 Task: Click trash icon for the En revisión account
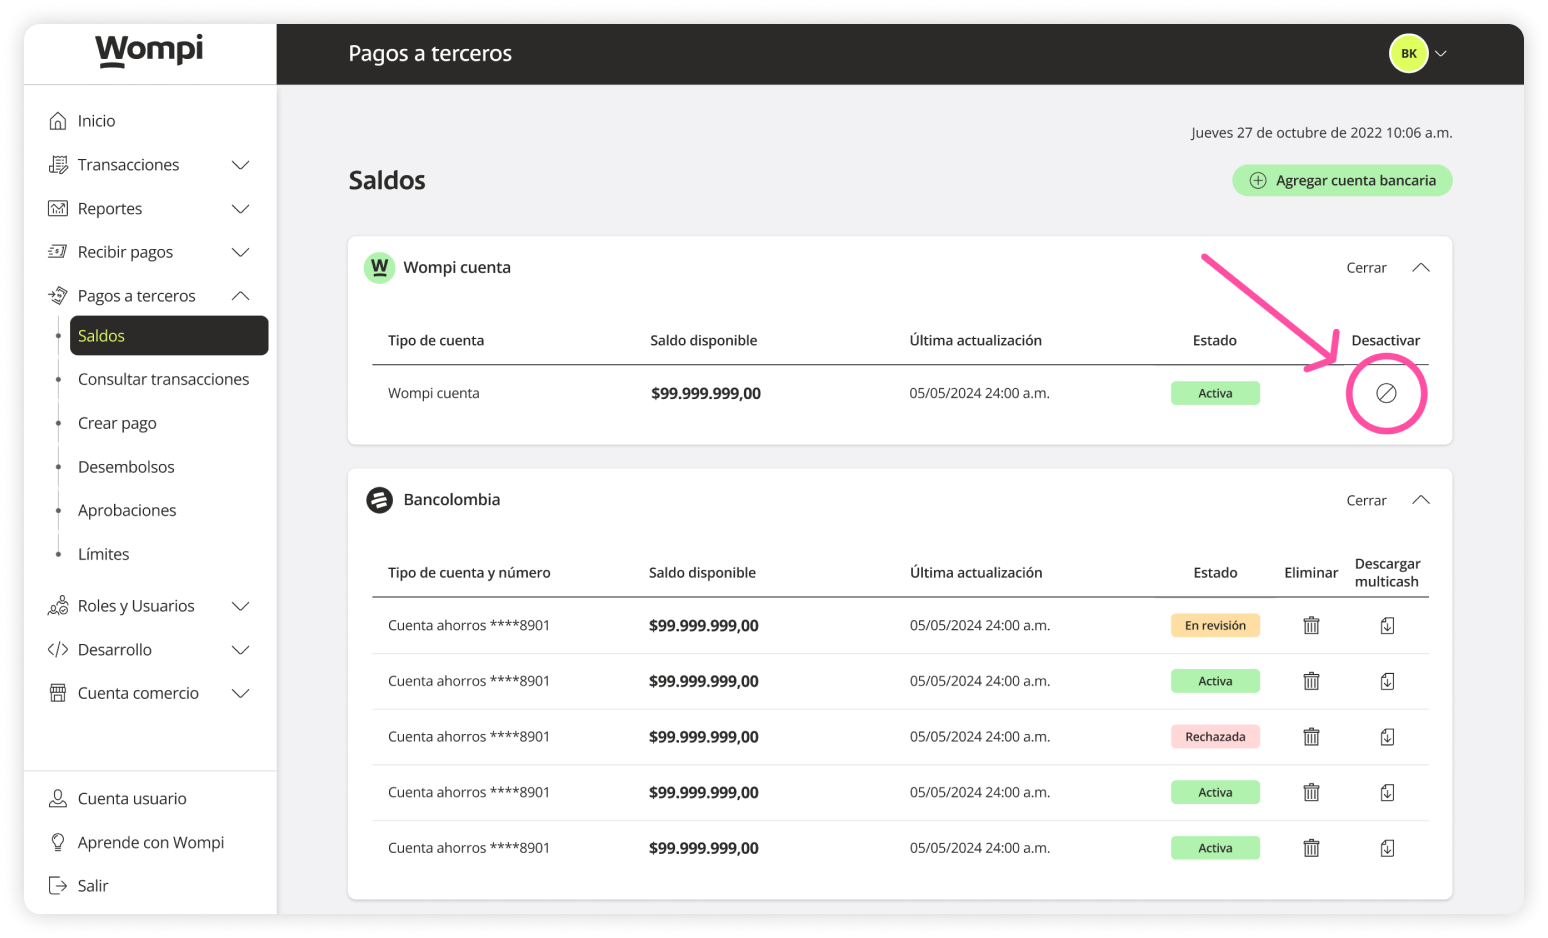pyautogui.click(x=1311, y=626)
